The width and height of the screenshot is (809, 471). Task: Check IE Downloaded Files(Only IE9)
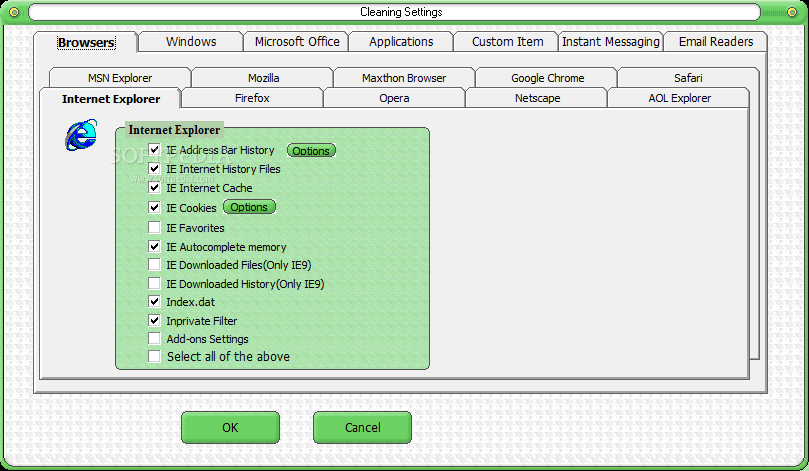pyautogui.click(x=154, y=265)
